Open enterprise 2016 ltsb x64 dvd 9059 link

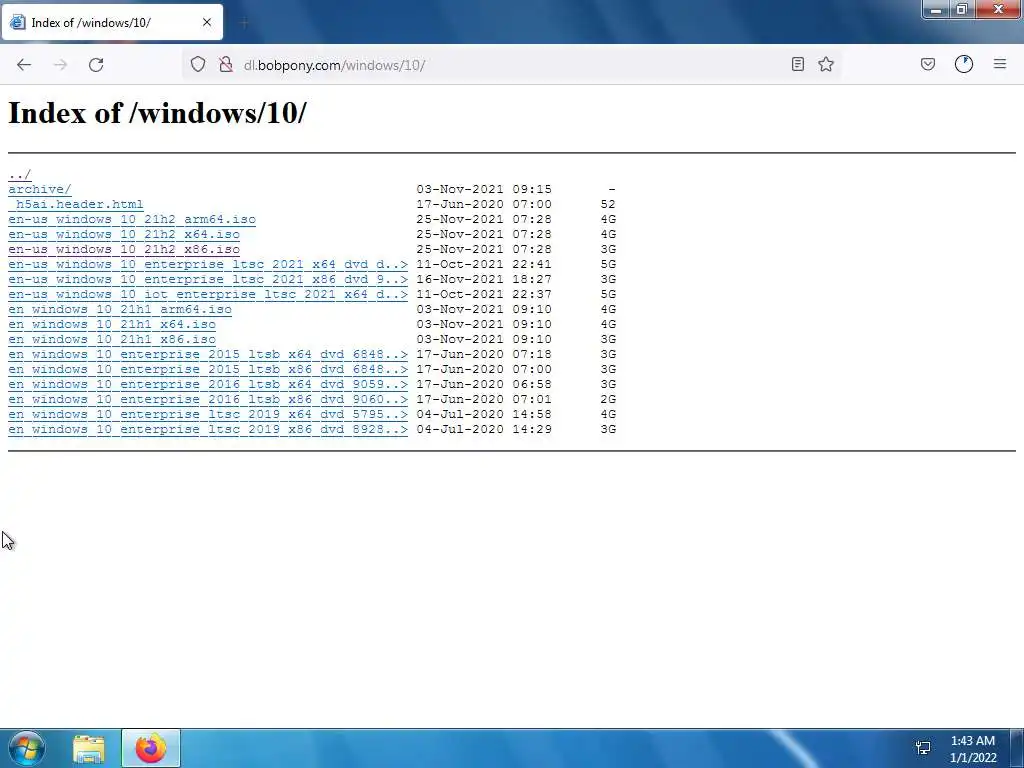[x=208, y=385]
